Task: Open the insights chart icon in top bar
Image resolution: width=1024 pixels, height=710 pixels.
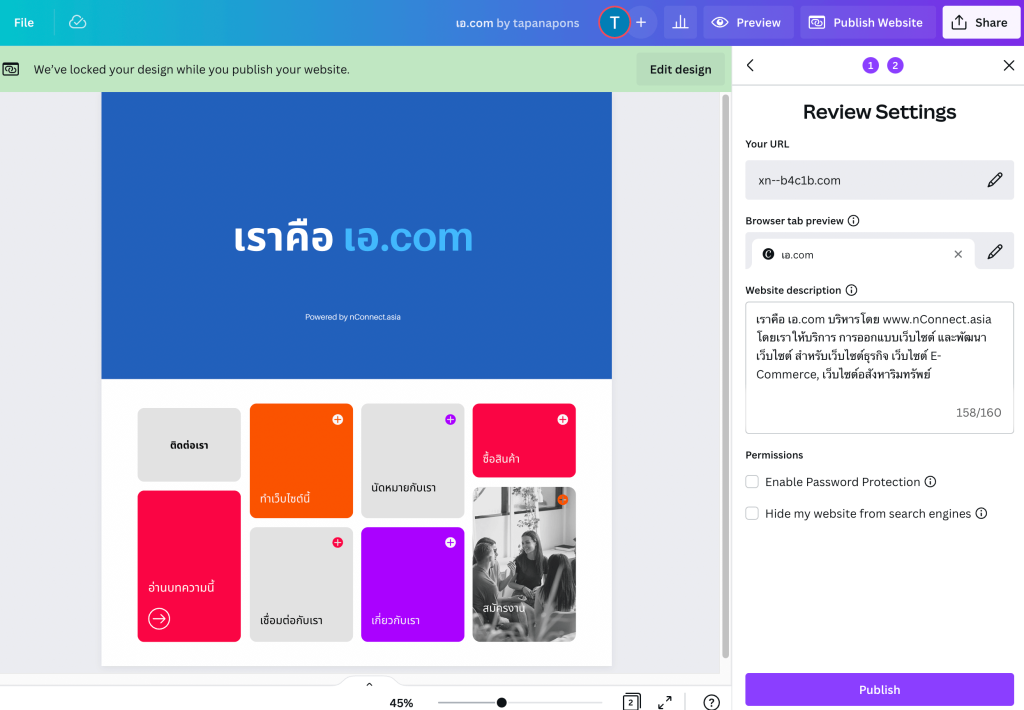Action: (680, 22)
